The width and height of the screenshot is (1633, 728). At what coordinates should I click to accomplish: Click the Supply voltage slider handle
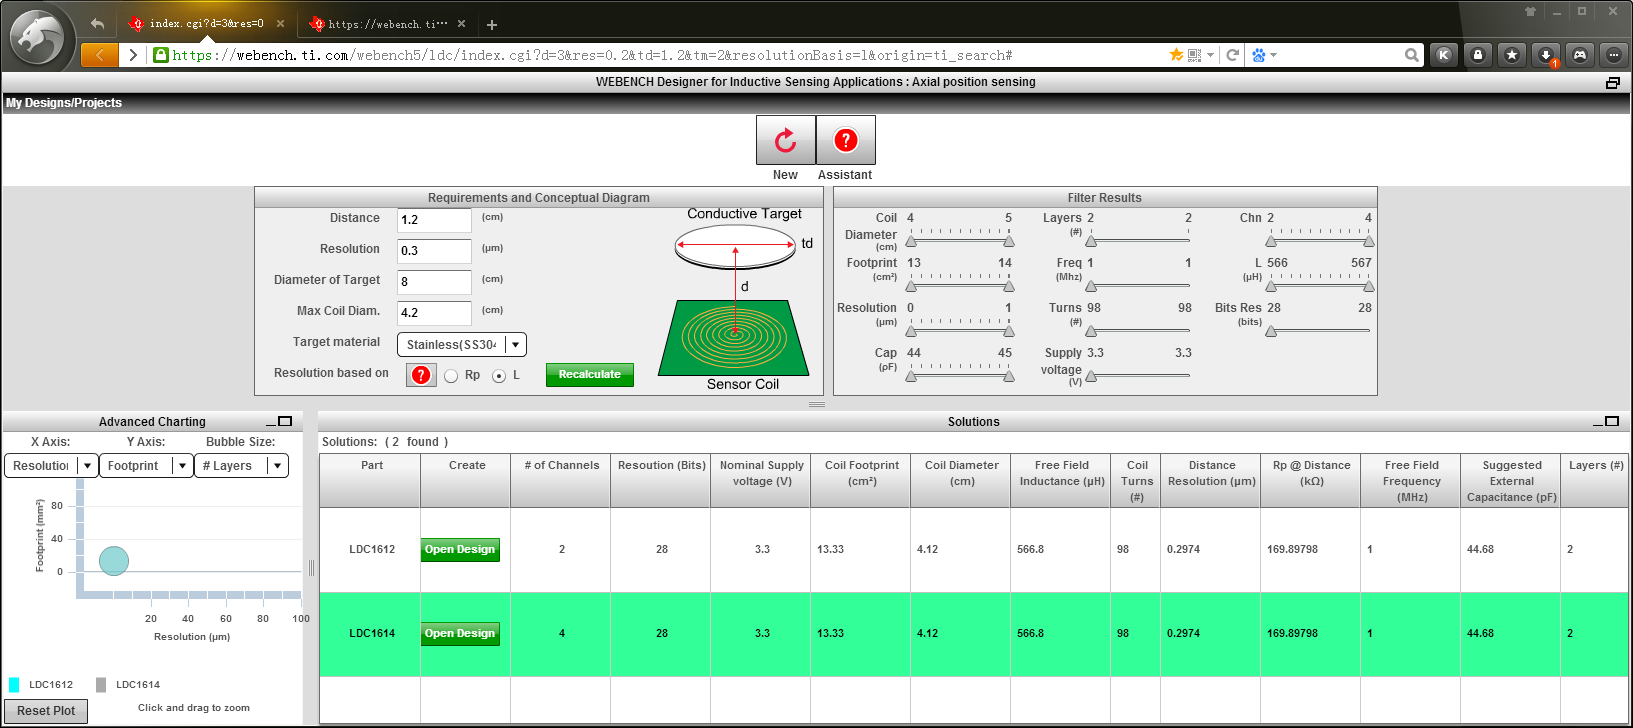click(x=1091, y=375)
